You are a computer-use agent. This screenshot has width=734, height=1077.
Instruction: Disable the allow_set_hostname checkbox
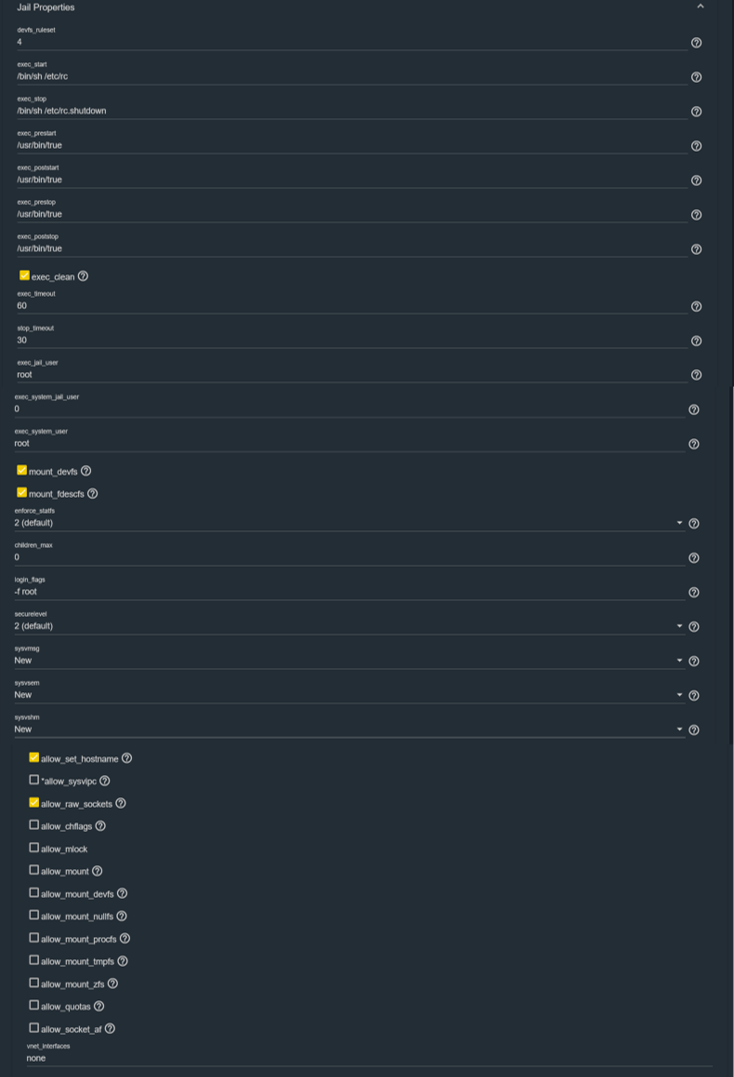click(x=34, y=758)
